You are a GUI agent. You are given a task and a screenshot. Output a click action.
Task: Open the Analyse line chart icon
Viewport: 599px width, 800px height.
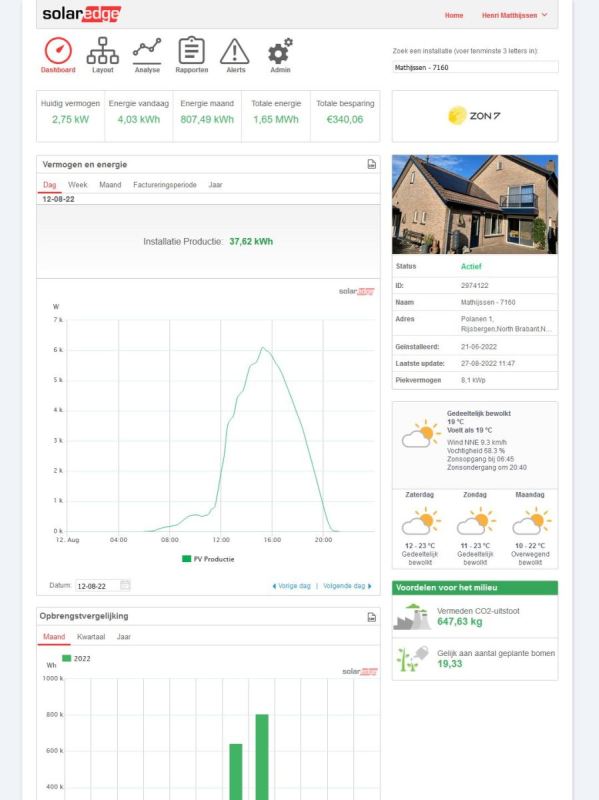point(147,49)
